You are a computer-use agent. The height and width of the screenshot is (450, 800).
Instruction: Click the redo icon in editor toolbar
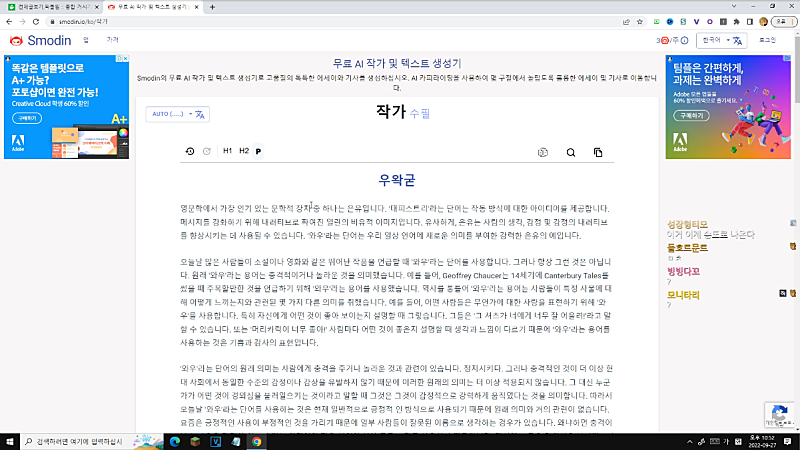coord(207,152)
